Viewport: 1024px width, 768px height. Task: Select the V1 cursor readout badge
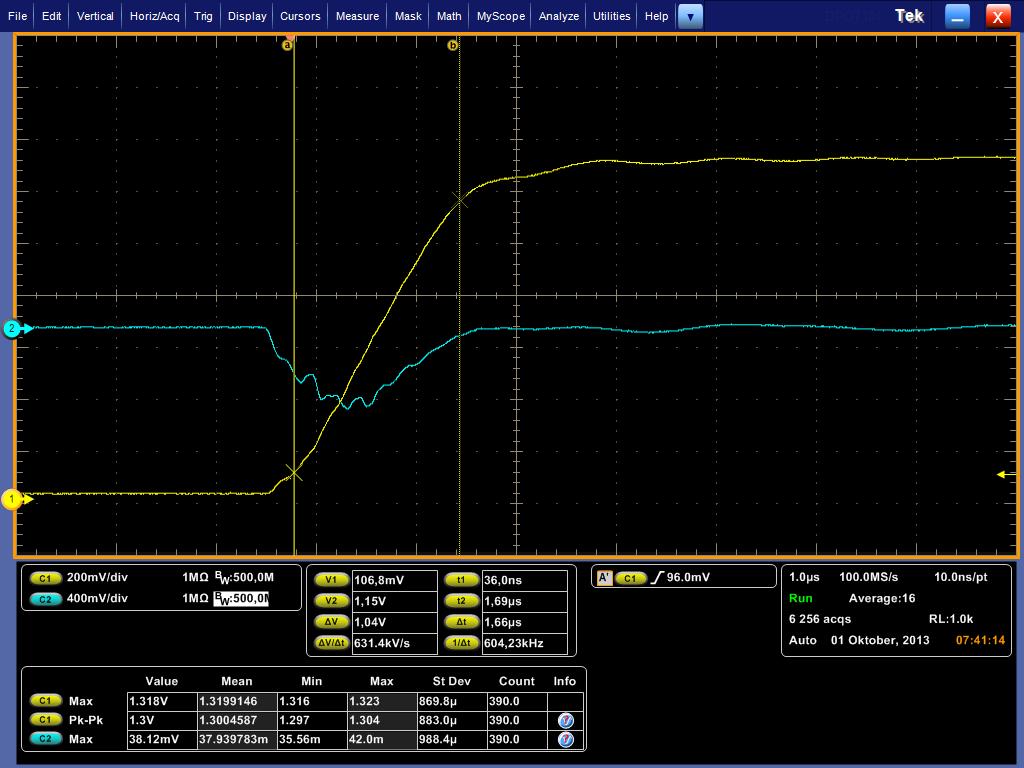coord(331,580)
